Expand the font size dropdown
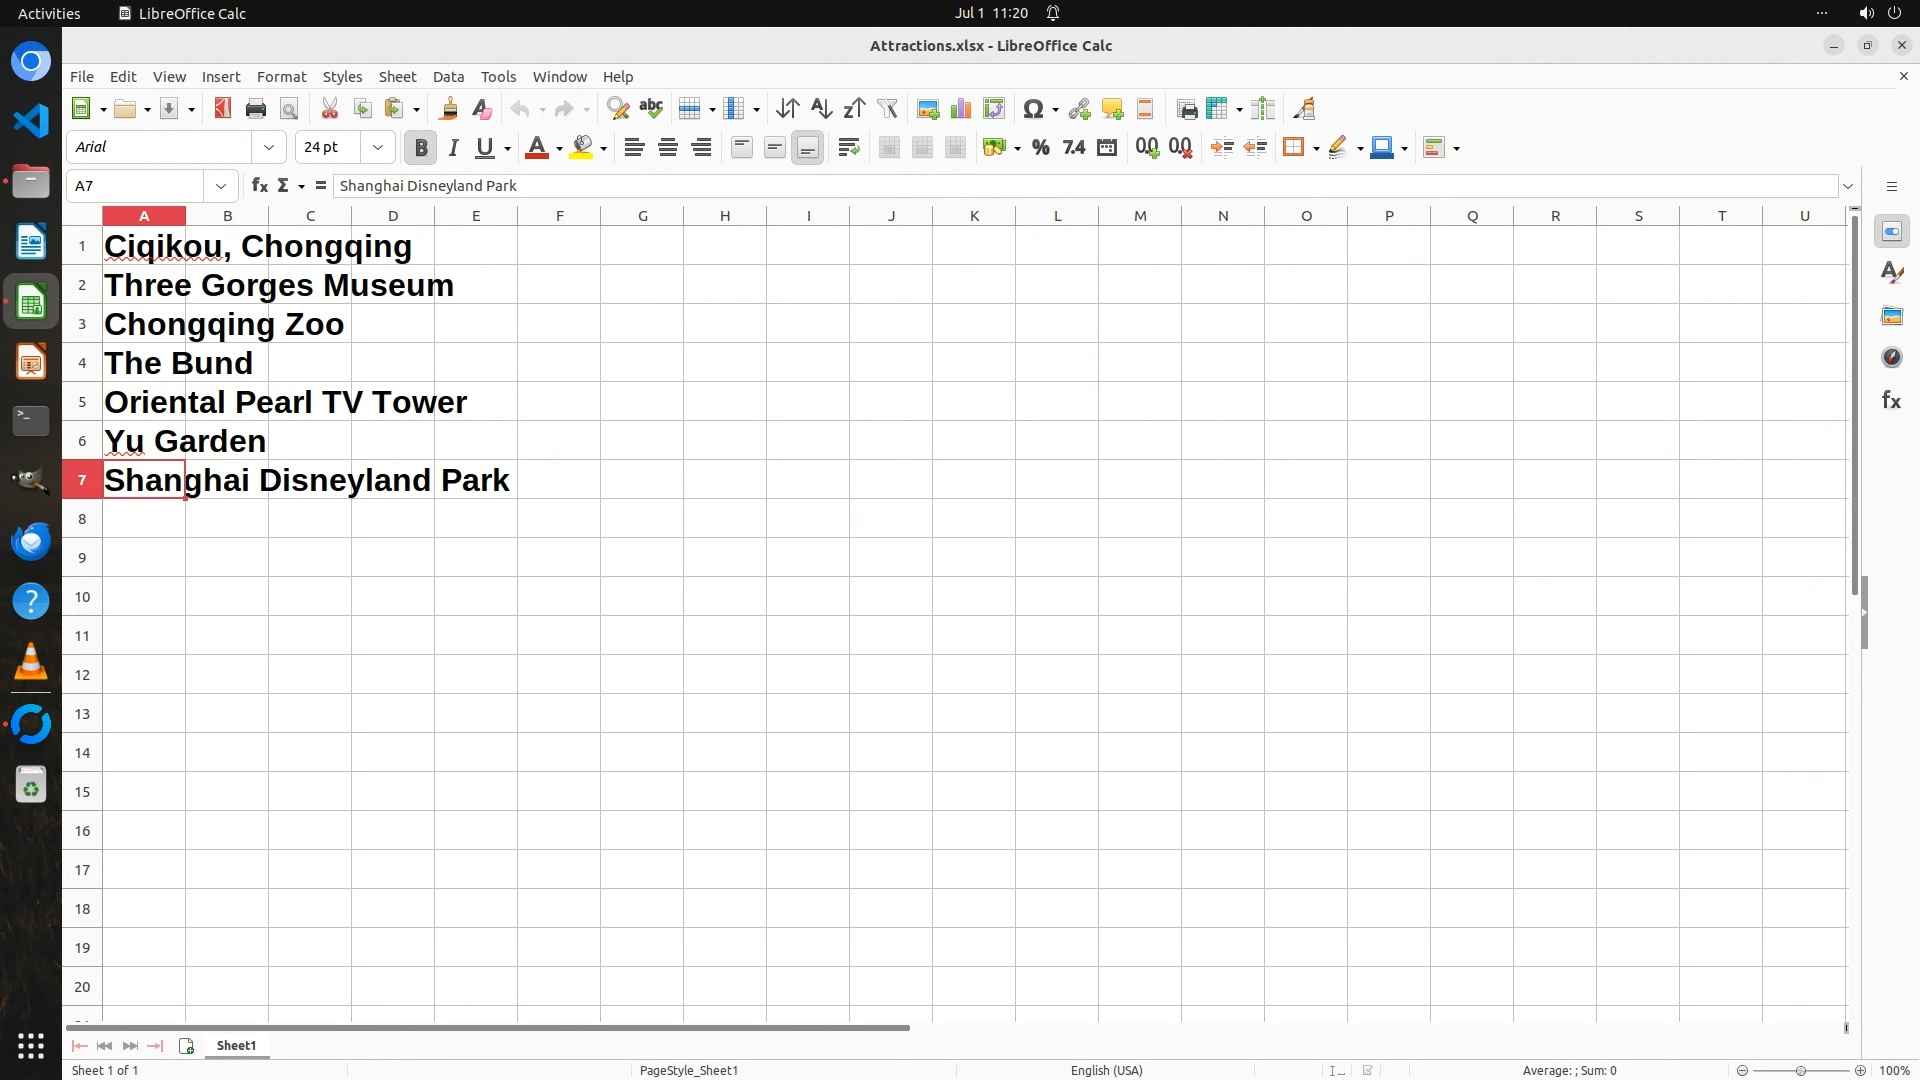Viewport: 1920px width, 1080px height. coord(378,147)
